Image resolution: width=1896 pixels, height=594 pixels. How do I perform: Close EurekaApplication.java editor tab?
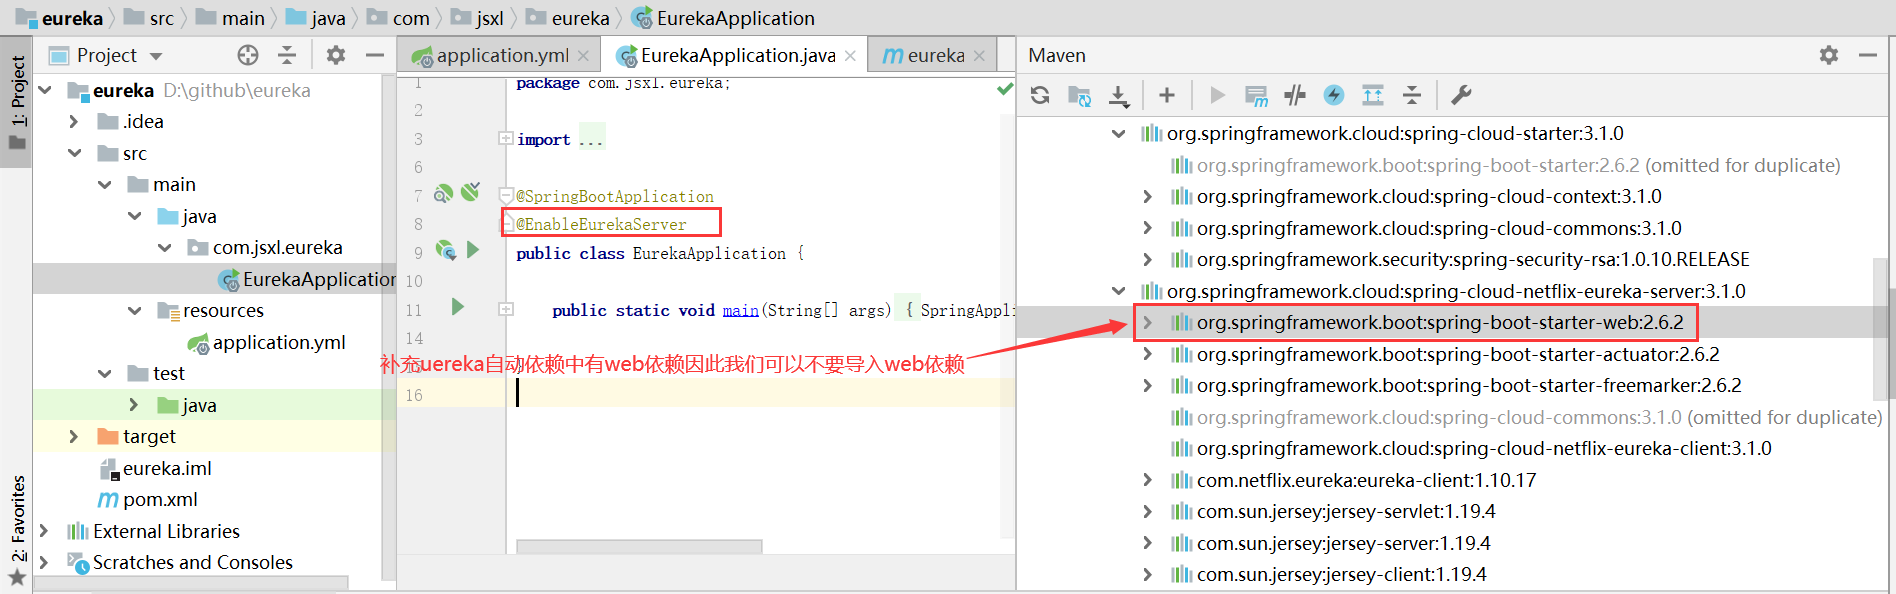coord(850,56)
